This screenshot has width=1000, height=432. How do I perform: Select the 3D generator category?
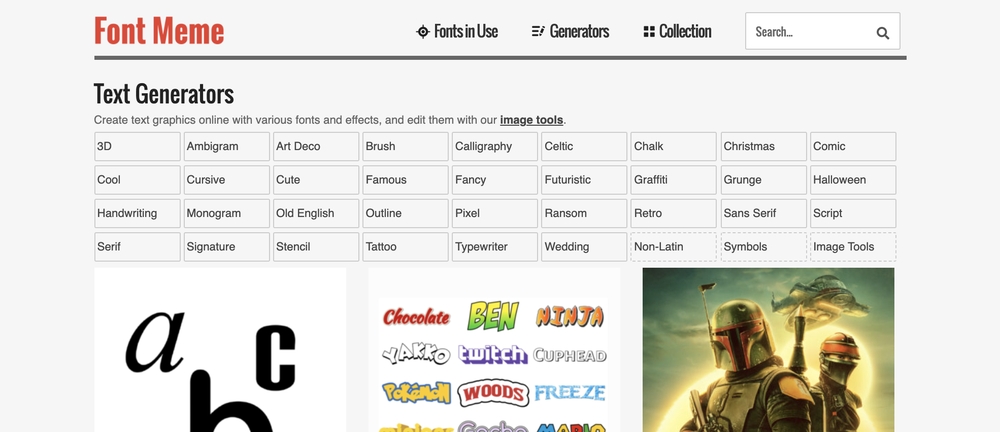(137, 146)
